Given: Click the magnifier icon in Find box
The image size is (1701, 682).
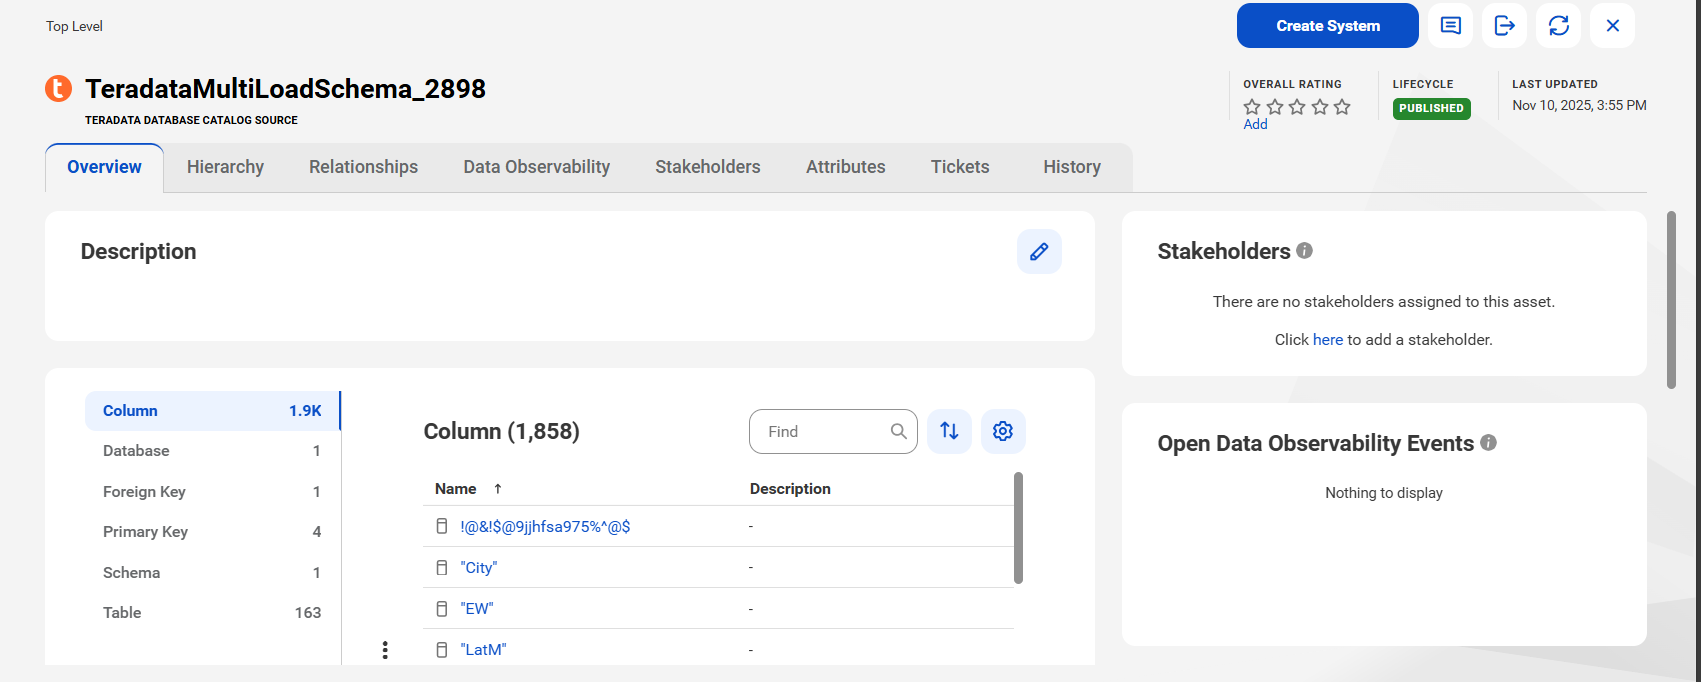Looking at the screenshot, I should pyautogui.click(x=899, y=431).
